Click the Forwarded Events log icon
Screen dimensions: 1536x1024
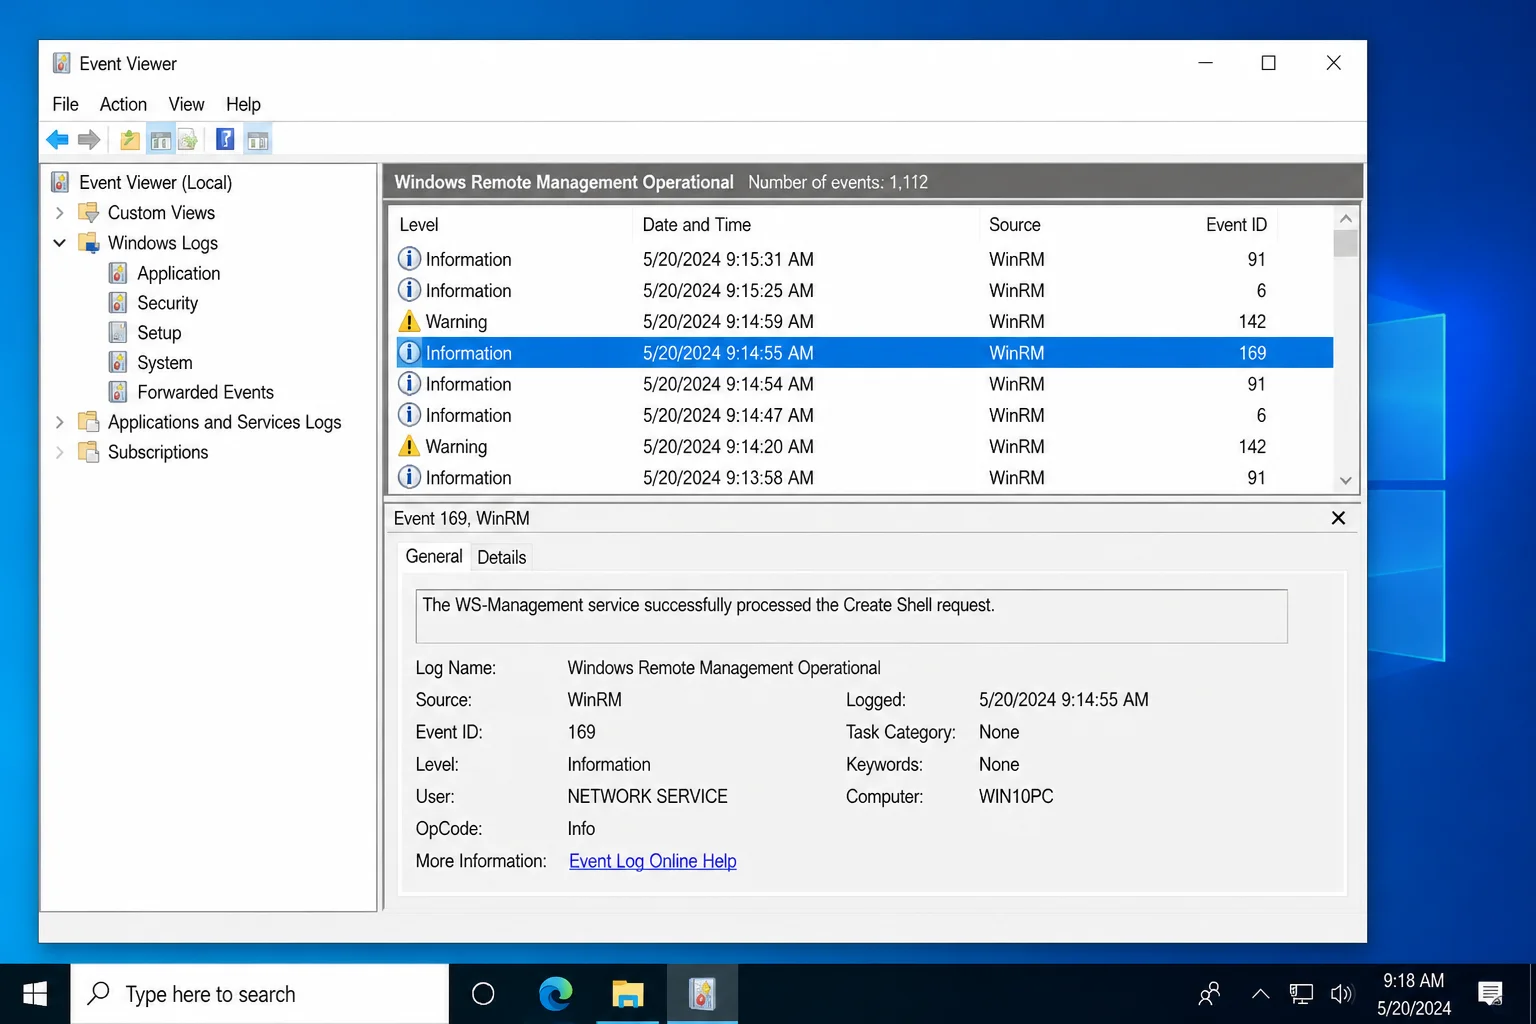[x=118, y=392]
